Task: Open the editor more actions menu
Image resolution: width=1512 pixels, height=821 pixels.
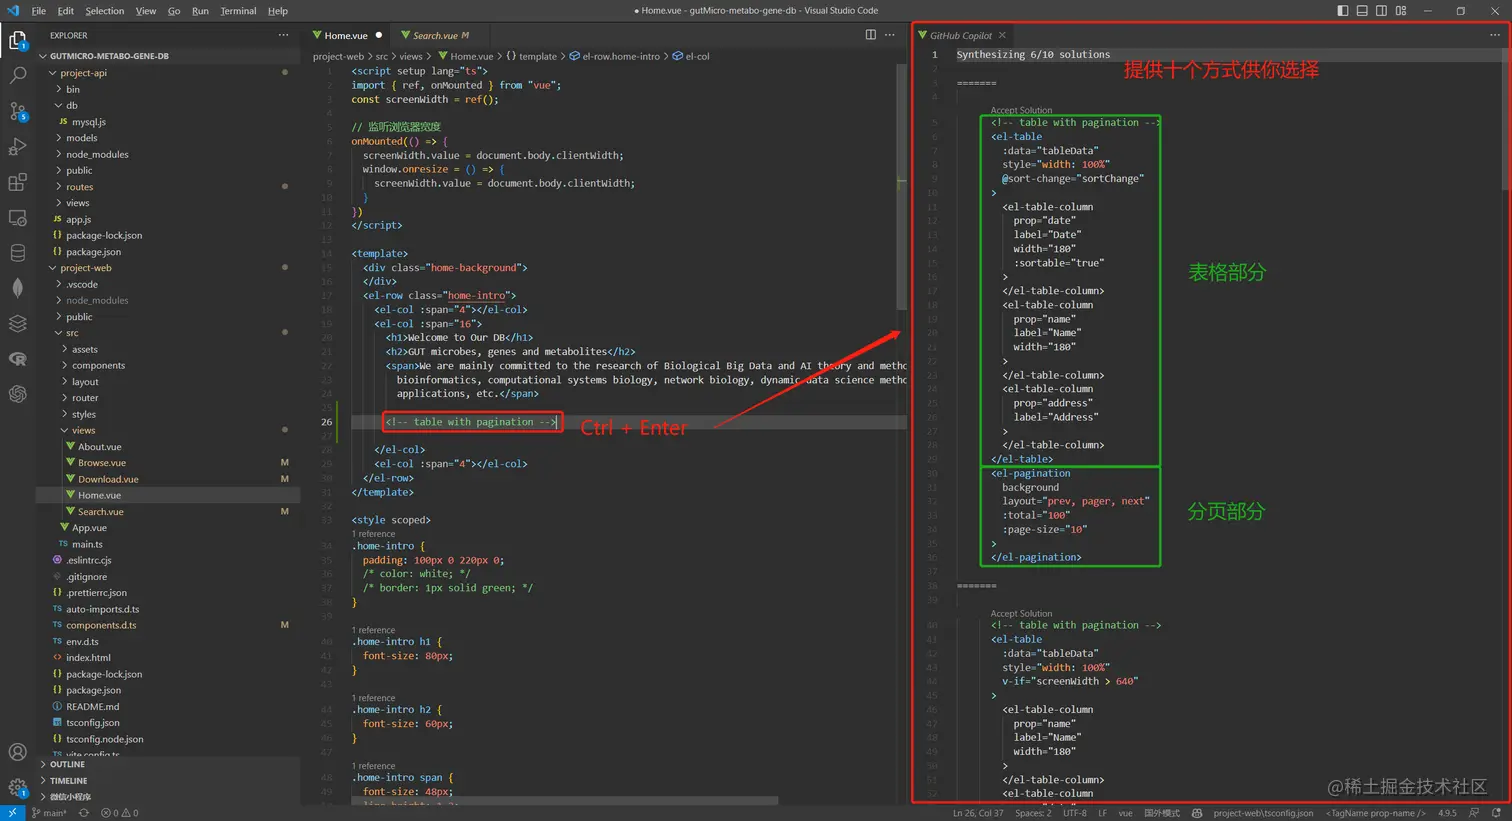Action: 890,35
